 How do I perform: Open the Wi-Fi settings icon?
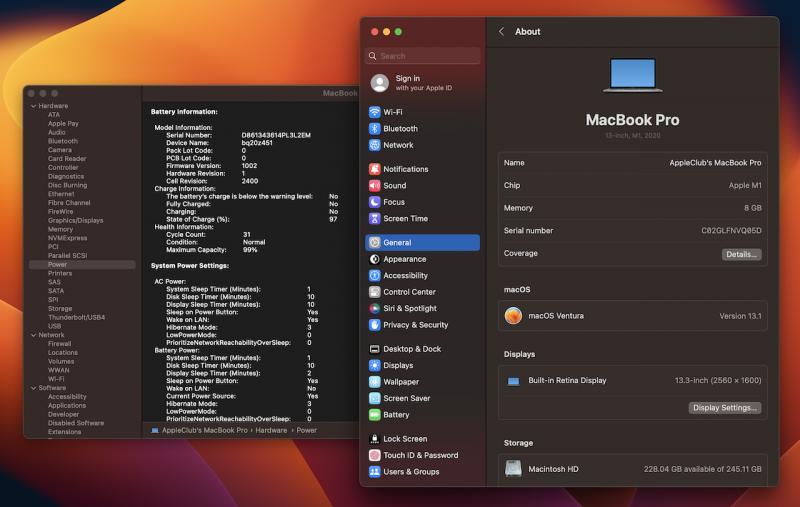(x=374, y=112)
